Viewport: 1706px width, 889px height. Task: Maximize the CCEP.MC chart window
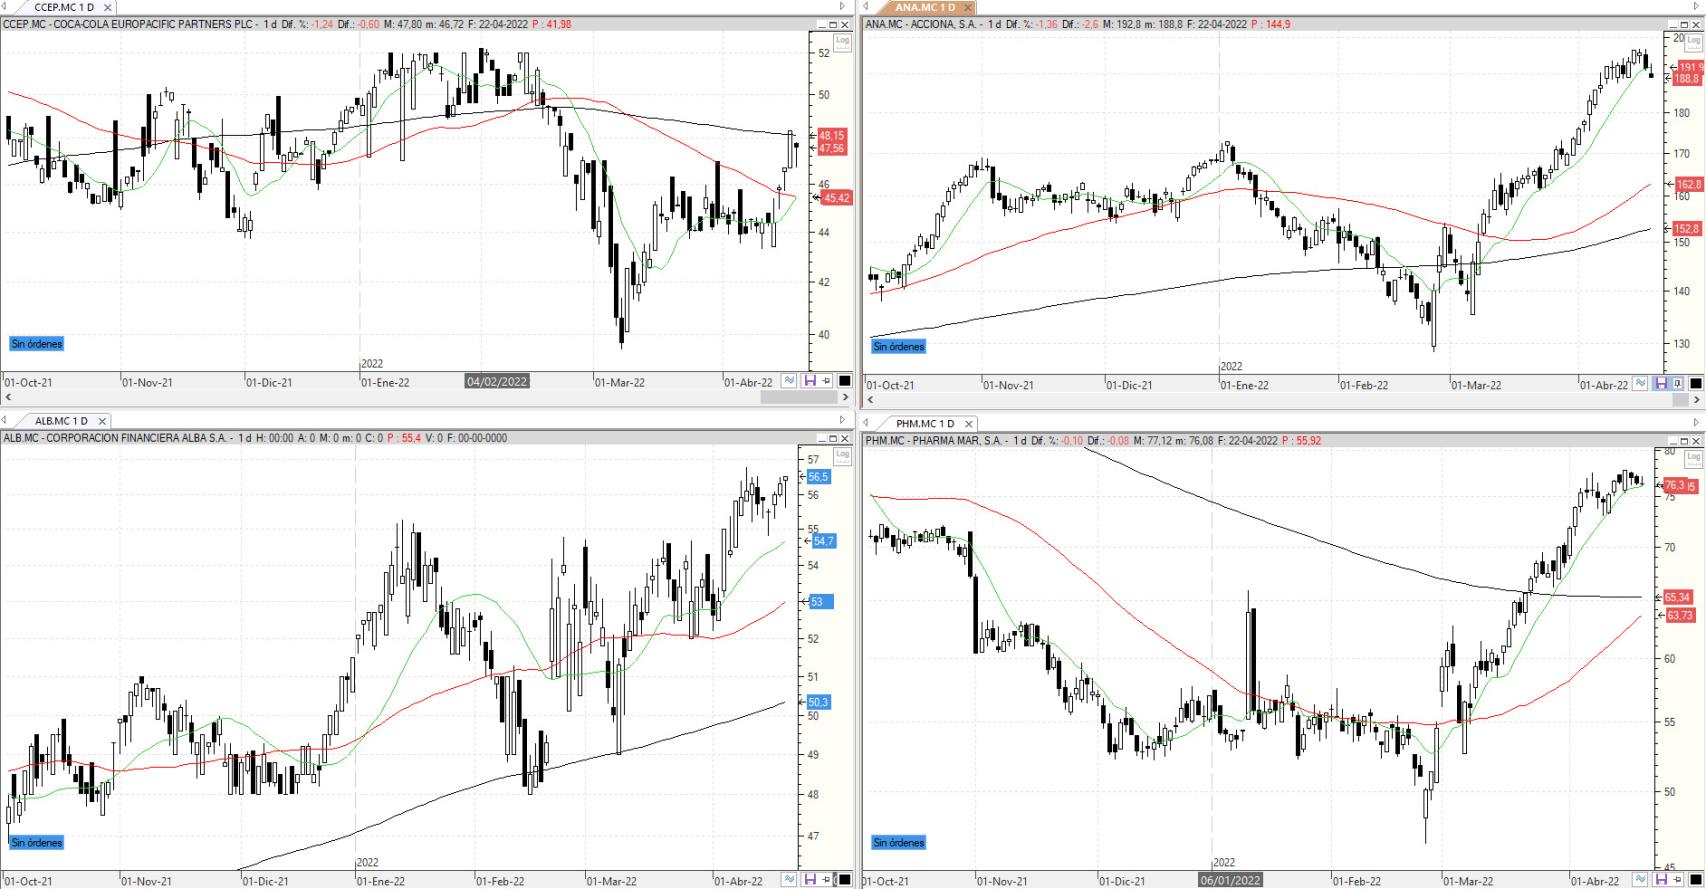point(833,24)
